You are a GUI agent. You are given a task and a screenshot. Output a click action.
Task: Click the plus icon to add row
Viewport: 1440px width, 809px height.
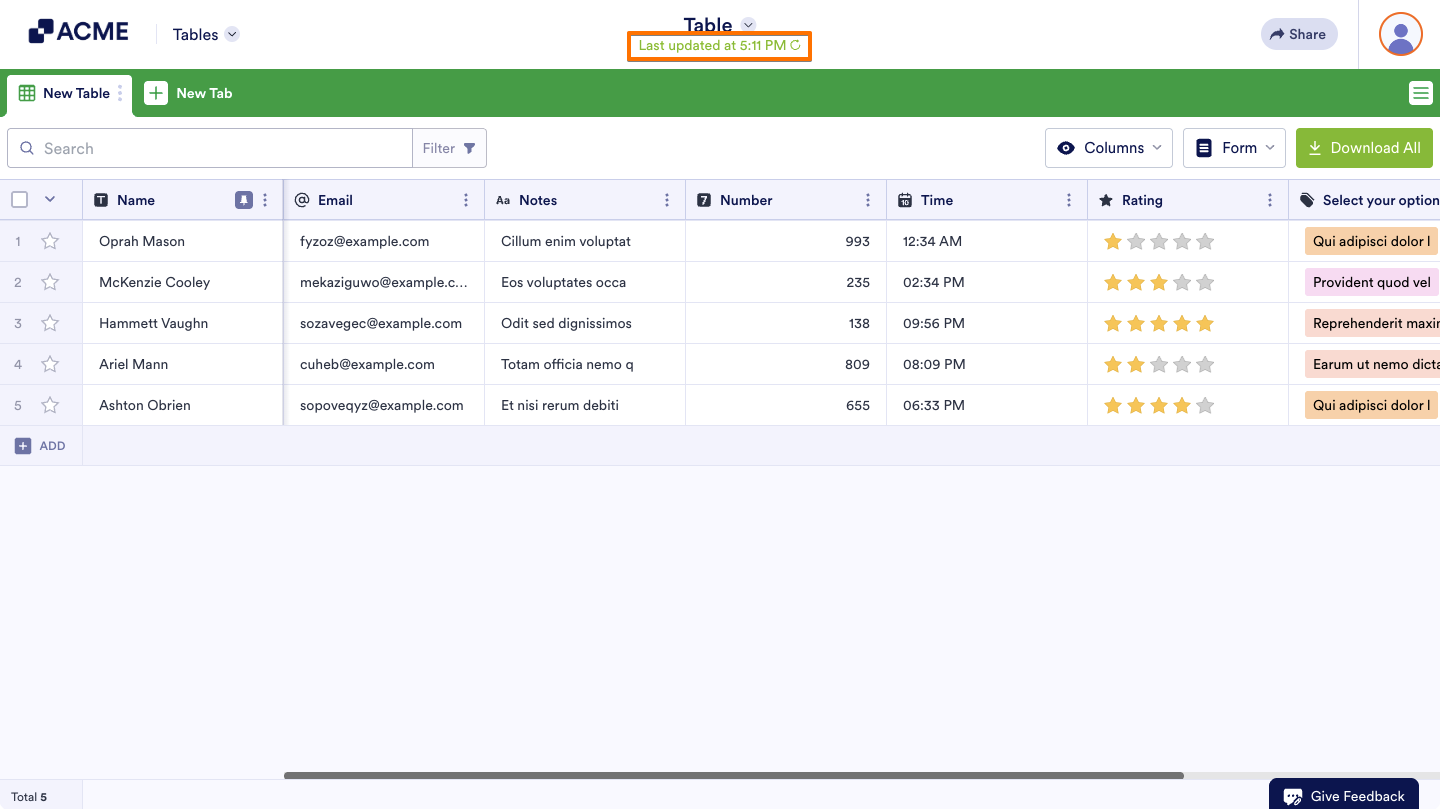click(23, 446)
